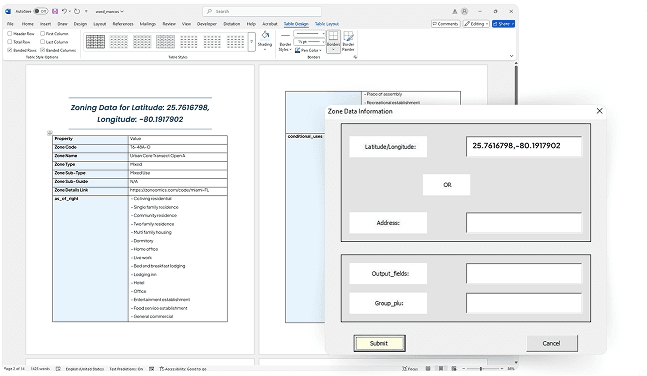Switch to the Mailings tab

pyautogui.click(x=147, y=24)
